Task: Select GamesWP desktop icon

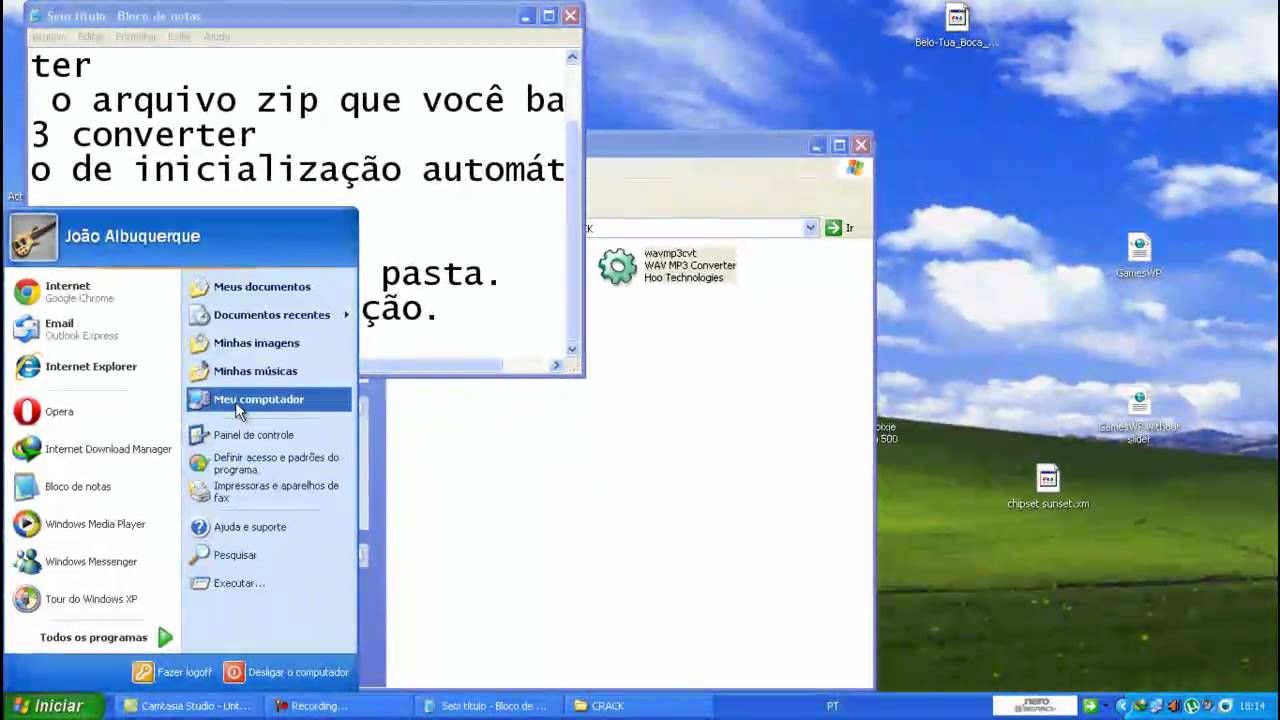Action: 1139,256
